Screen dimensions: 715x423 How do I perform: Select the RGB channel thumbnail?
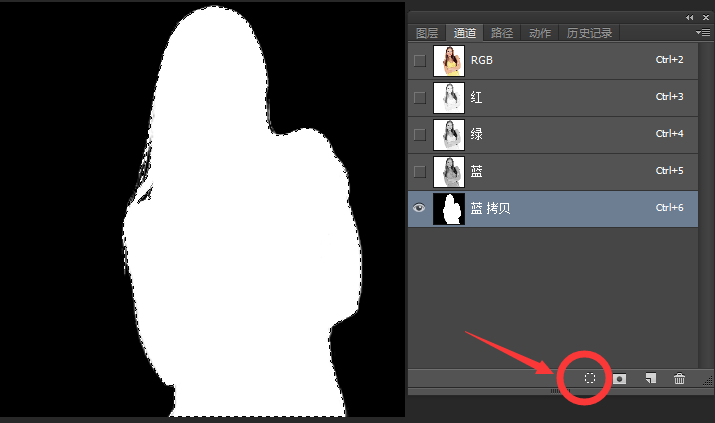click(449, 61)
